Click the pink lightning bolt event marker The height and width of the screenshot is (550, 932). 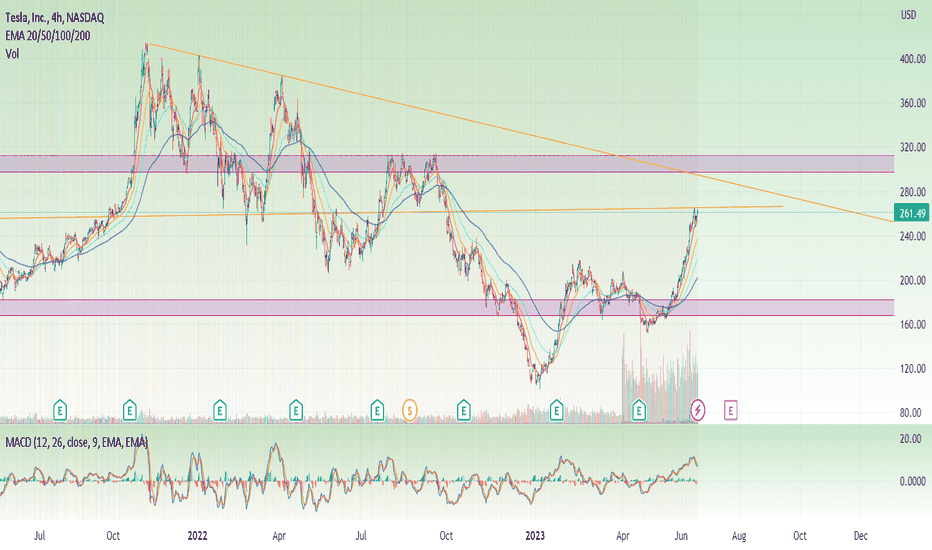698,410
